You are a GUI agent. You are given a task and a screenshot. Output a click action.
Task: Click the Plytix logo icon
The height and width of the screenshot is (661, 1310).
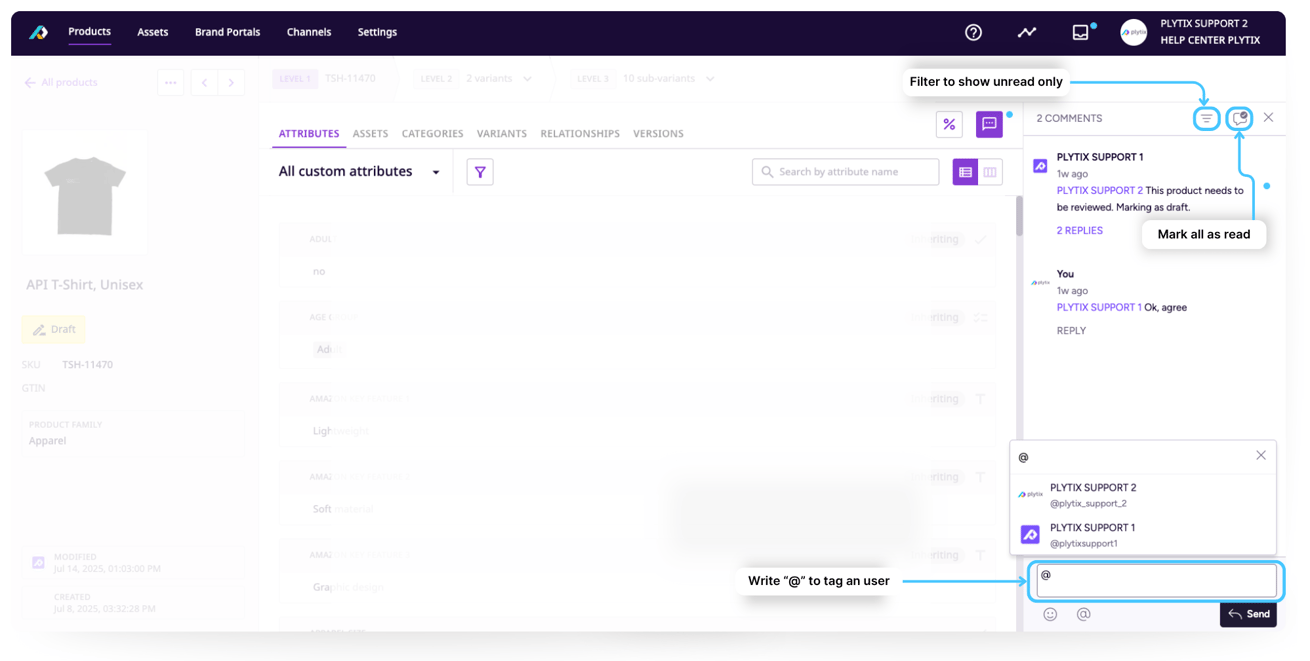[x=38, y=32]
